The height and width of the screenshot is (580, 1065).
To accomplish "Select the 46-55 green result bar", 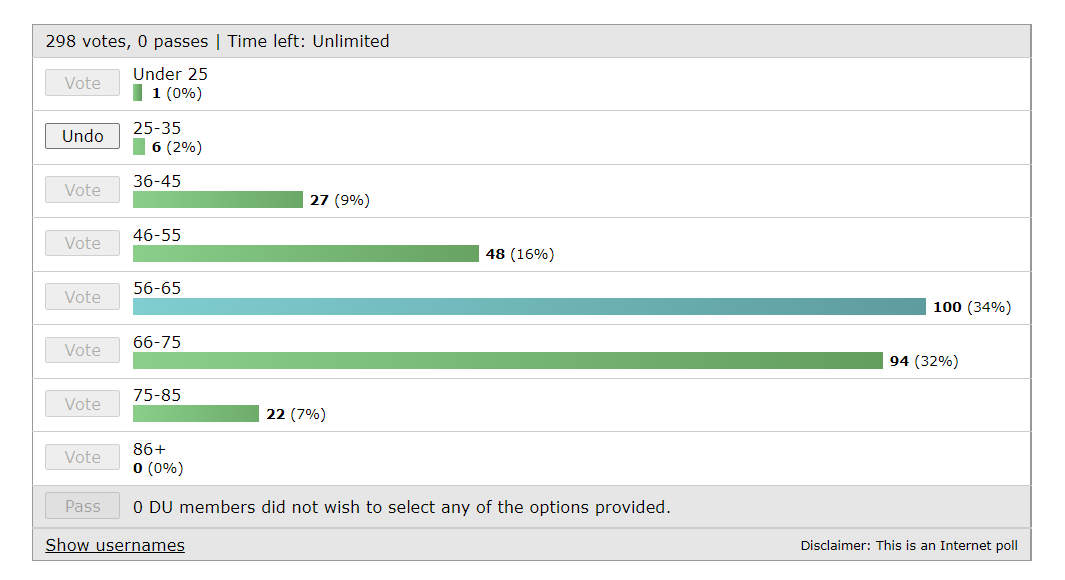I will click(x=305, y=254).
